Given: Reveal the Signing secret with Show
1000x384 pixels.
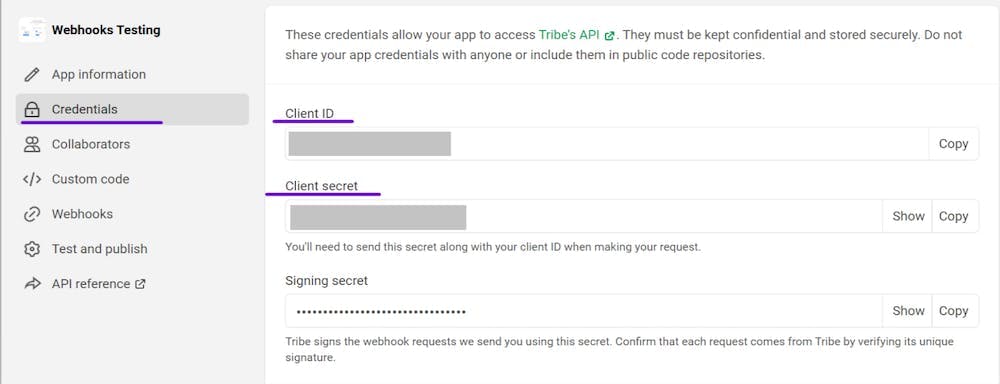Looking at the screenshot, I should point(908,311).
